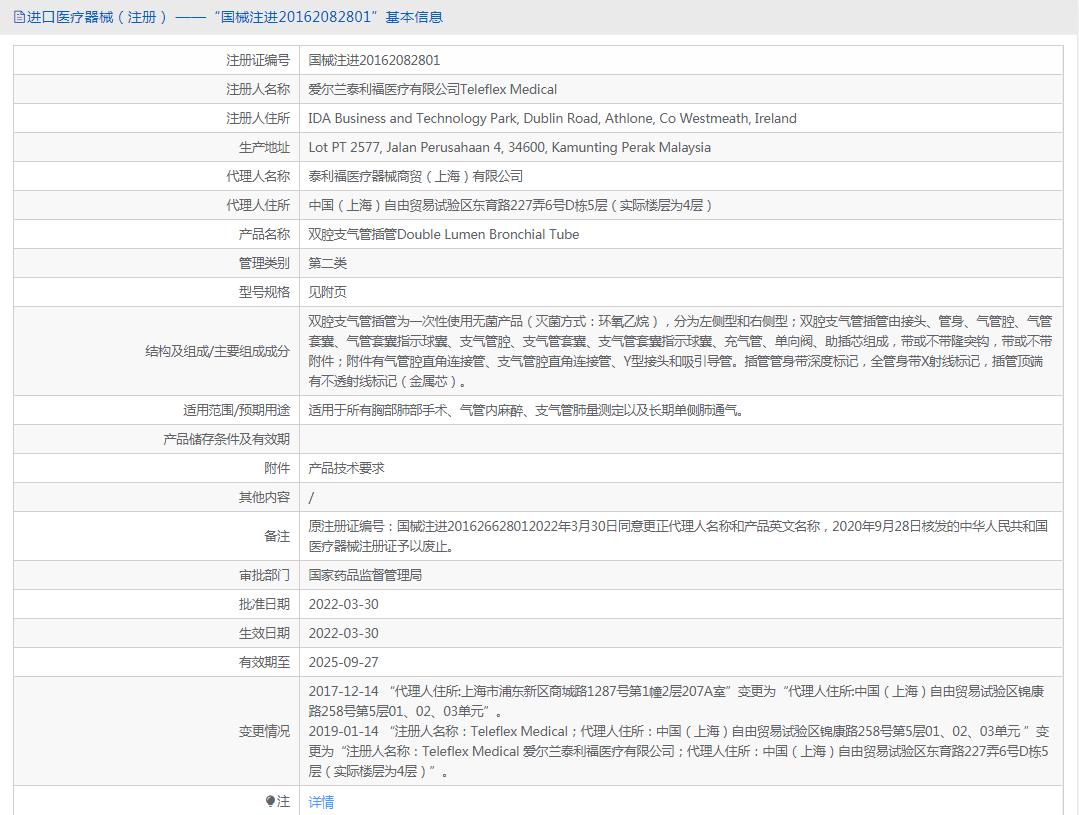Select the 2019-01-14 change record text

[x=679, y=752]
